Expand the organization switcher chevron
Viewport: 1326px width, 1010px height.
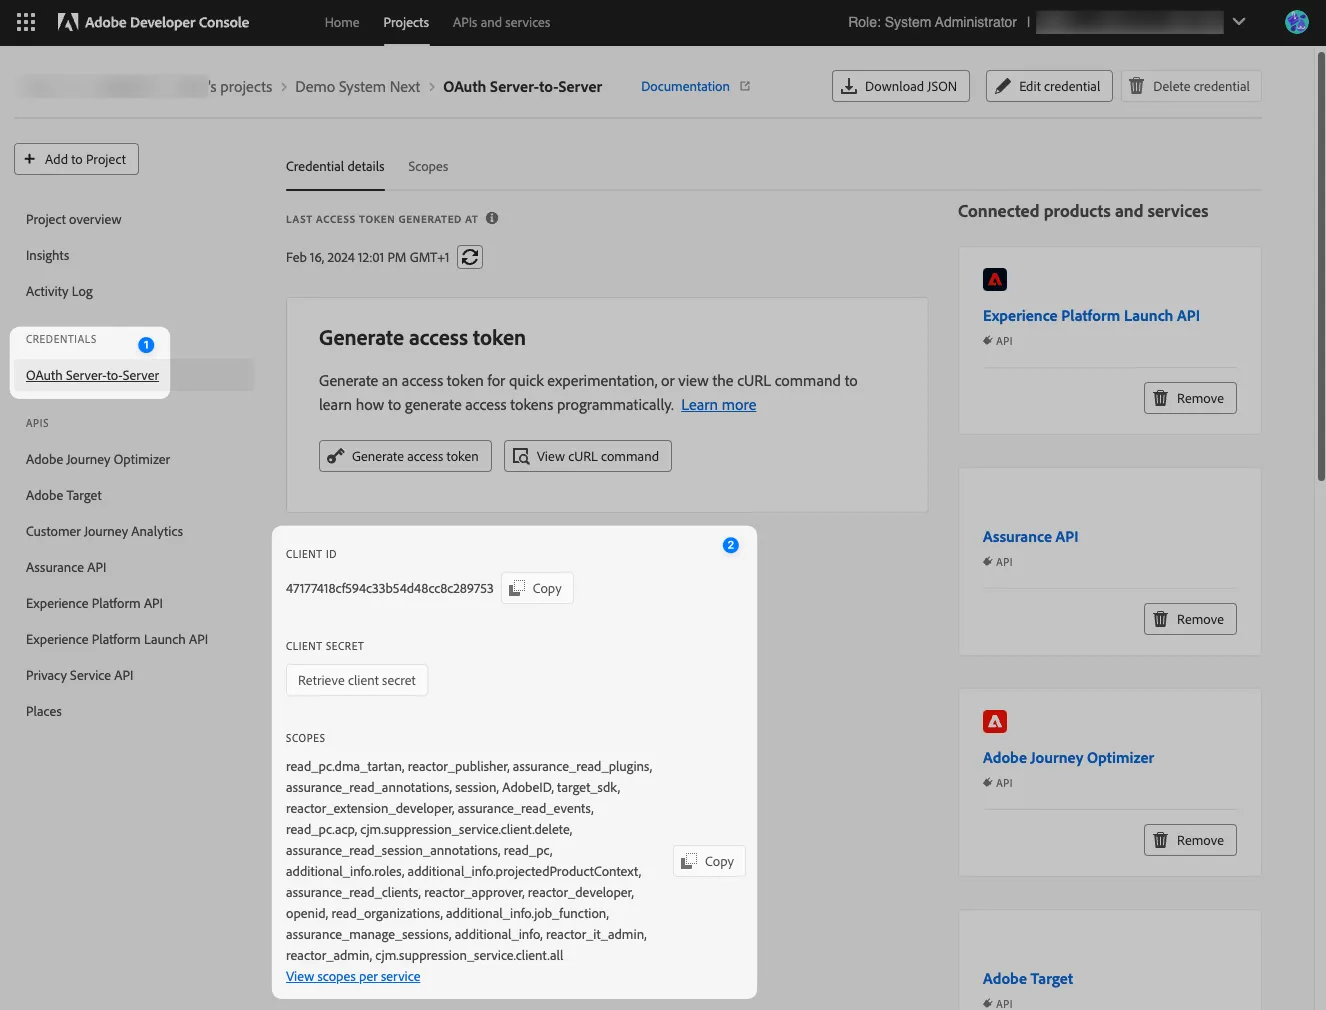(x=1239, y=22)
